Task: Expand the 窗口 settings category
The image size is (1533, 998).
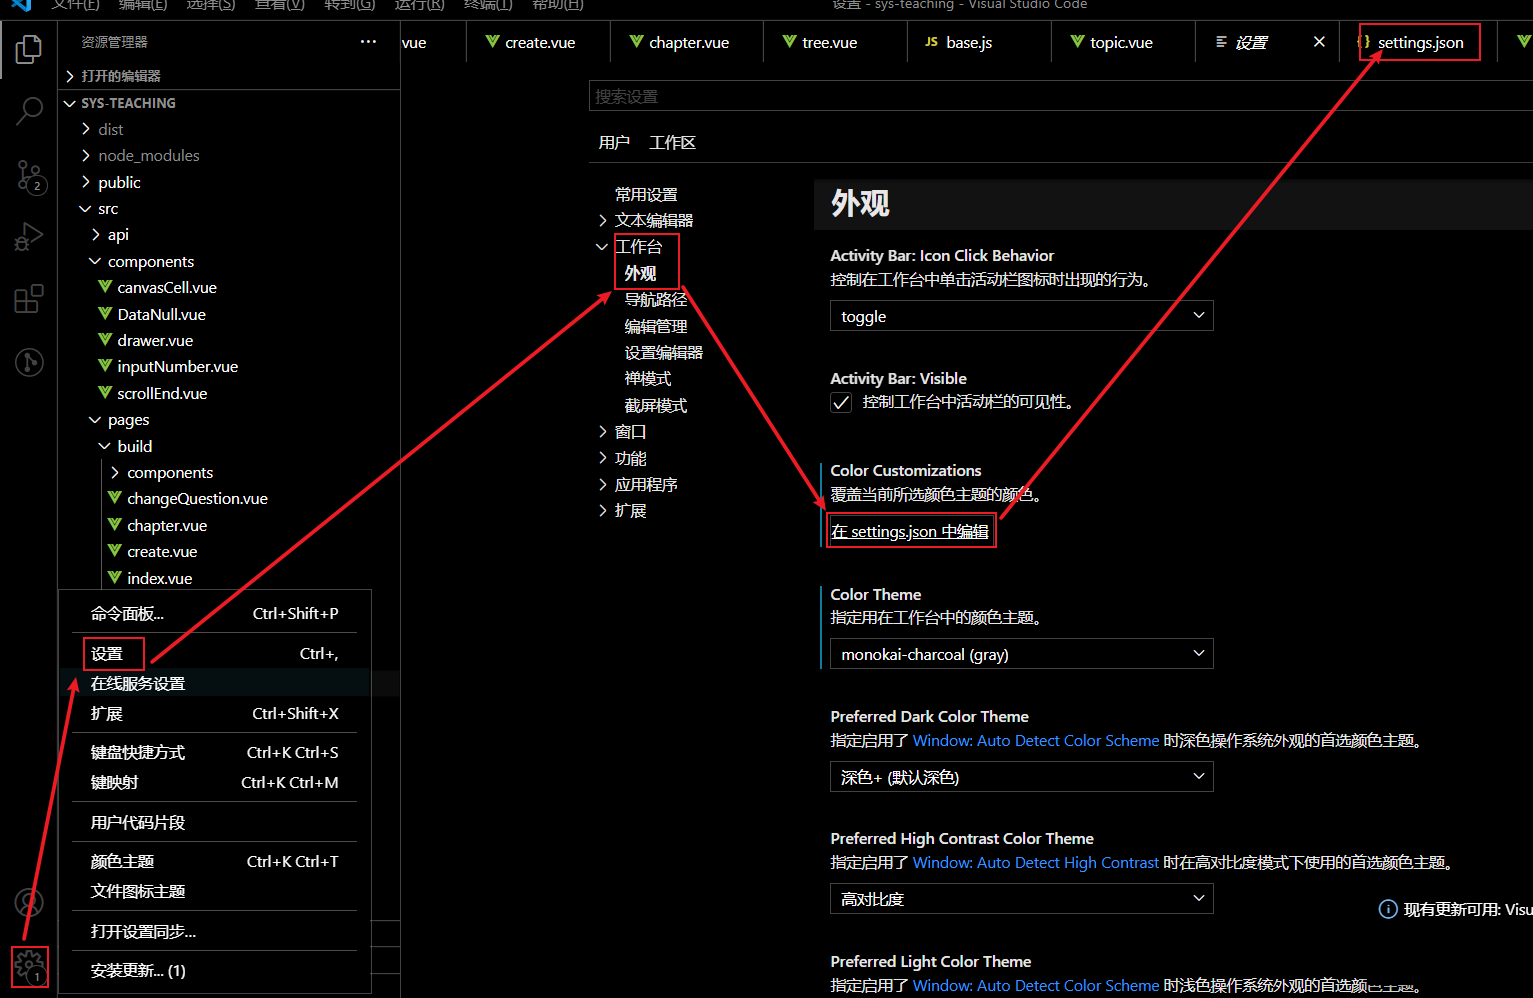Action: click(x=603, y=431)
